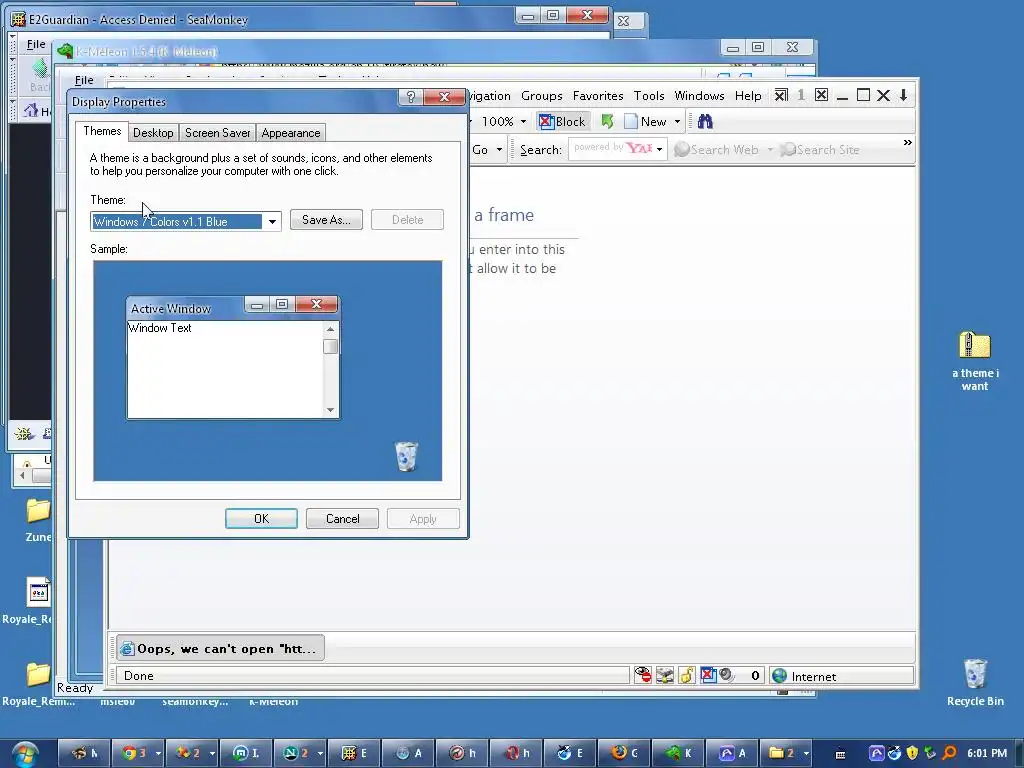Screen dimensions: 1024x768
Task: Open the Tools menu
Action: (x=648, y=95)
